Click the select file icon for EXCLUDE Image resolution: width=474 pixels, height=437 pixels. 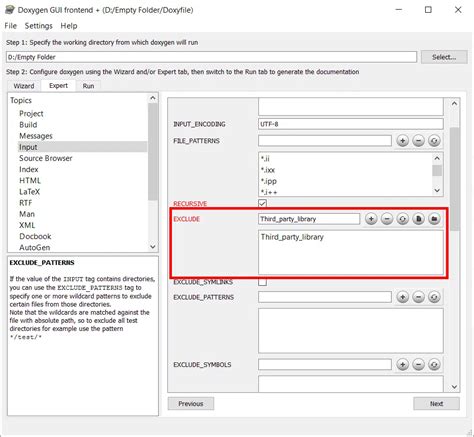(418, 219)
